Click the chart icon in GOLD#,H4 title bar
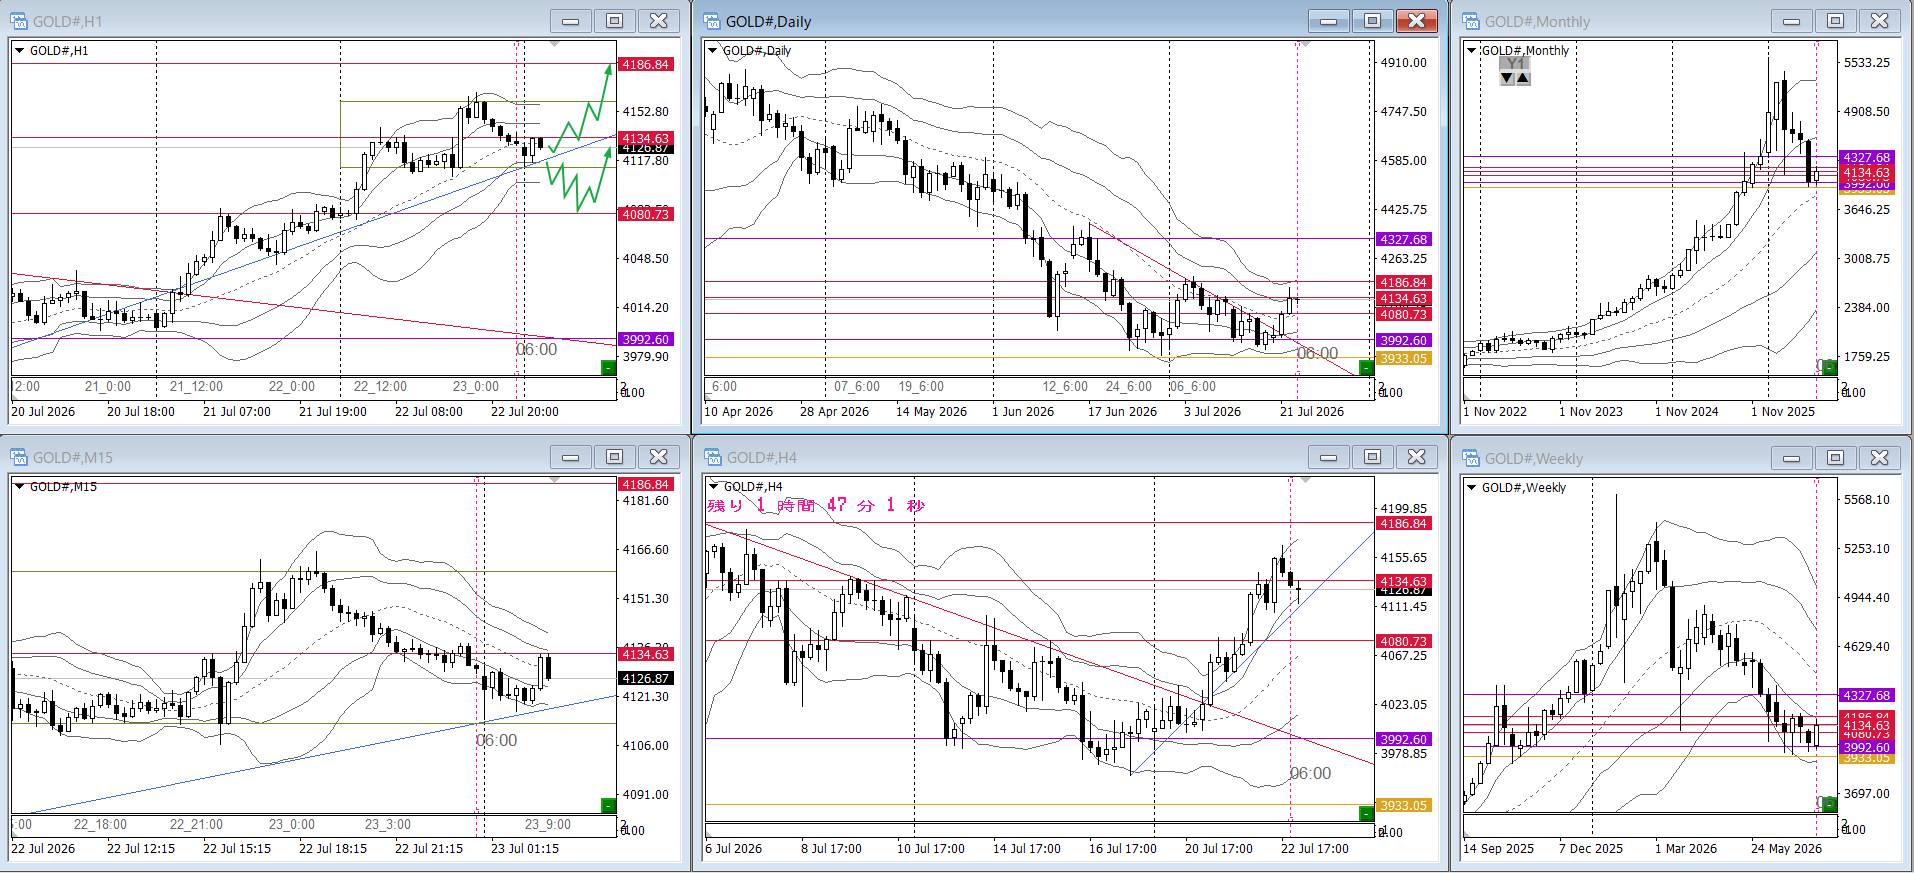This screenshot has height=873, width=1914. coord(713,457)
